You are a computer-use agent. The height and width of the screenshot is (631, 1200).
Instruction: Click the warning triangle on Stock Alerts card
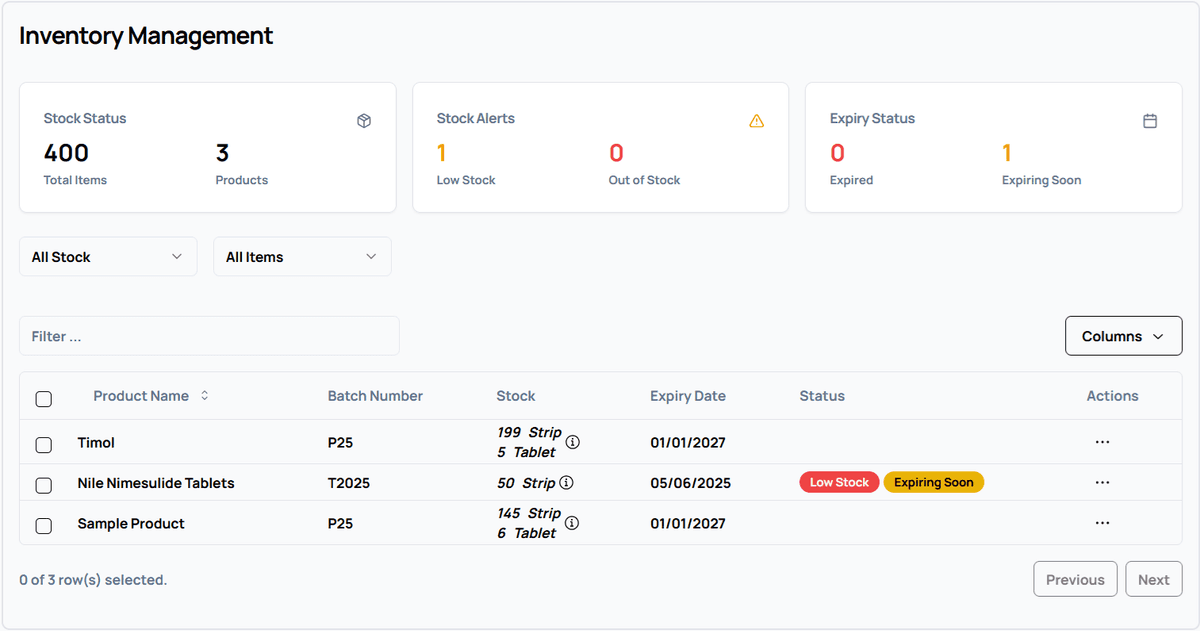tap(757, 120)
